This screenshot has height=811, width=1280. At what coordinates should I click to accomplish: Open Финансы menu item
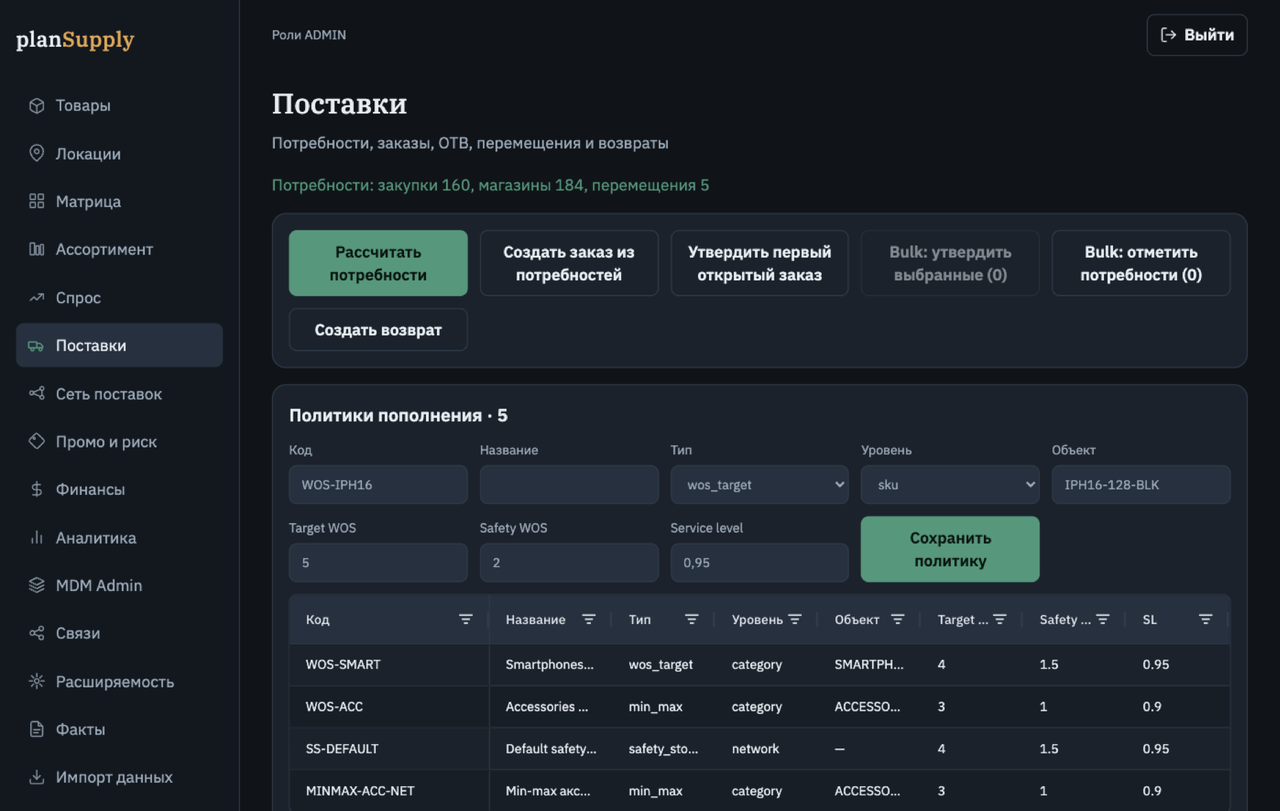coord(119,489)
